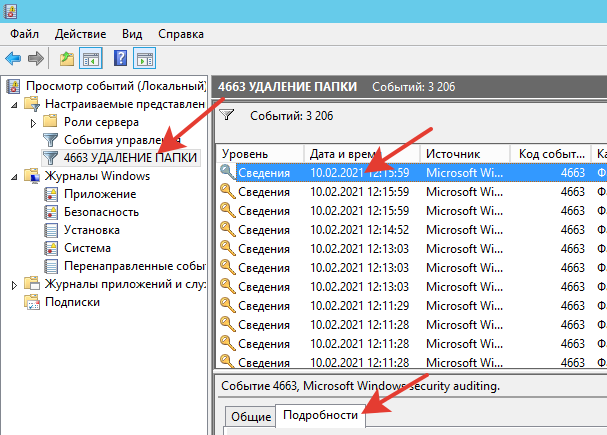This screenshot has height=435, width=607.
Task: Select the event dated 10.02.2021 12:14:52
Action: click(x=412, y=229)
